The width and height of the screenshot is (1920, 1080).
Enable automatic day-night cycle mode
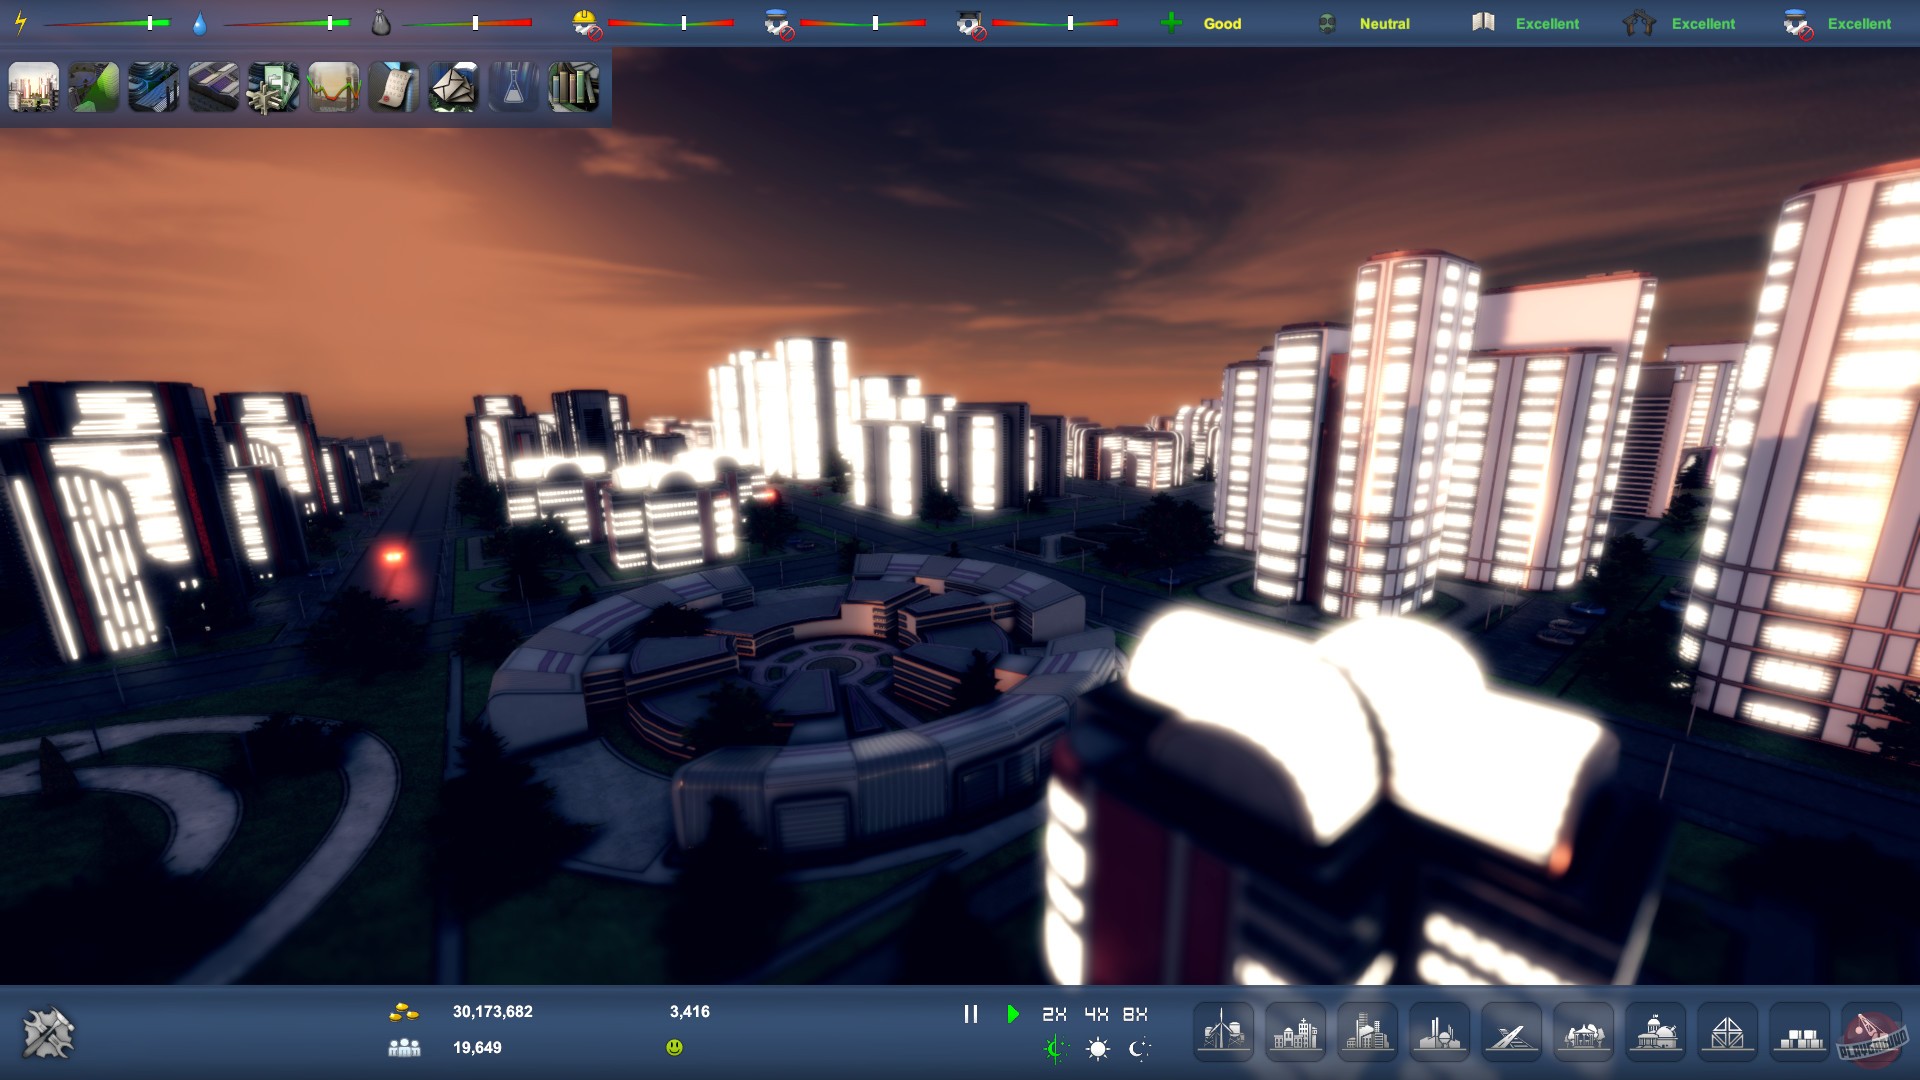tap(1056, 1048)
